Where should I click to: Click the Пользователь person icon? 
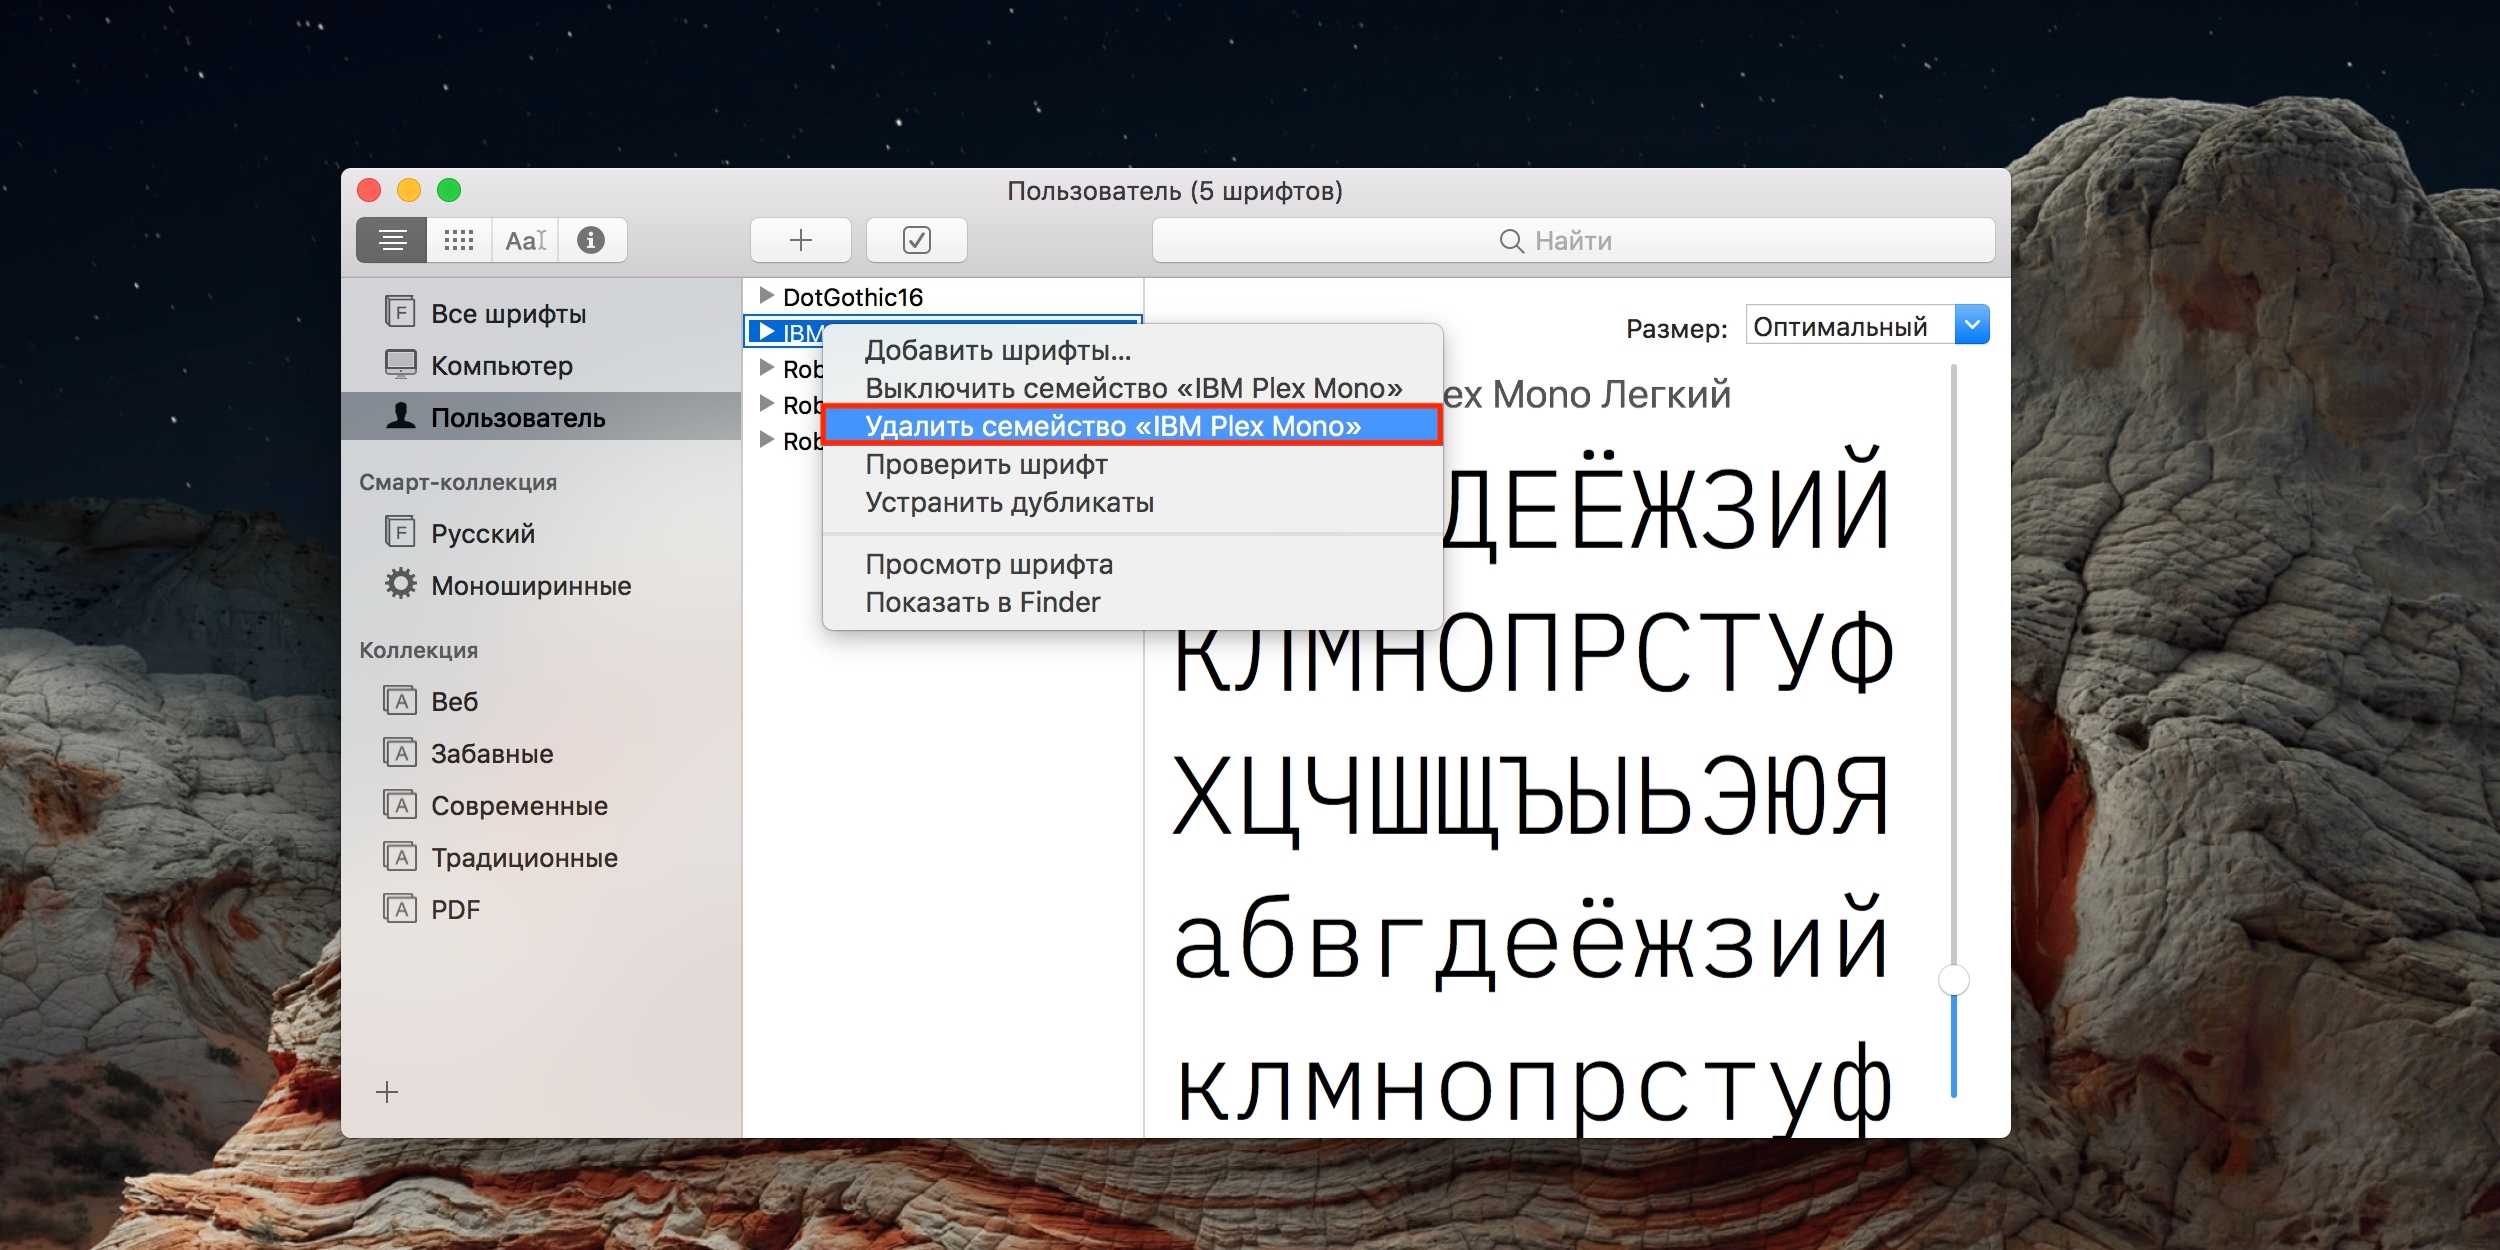click(400, 415)
